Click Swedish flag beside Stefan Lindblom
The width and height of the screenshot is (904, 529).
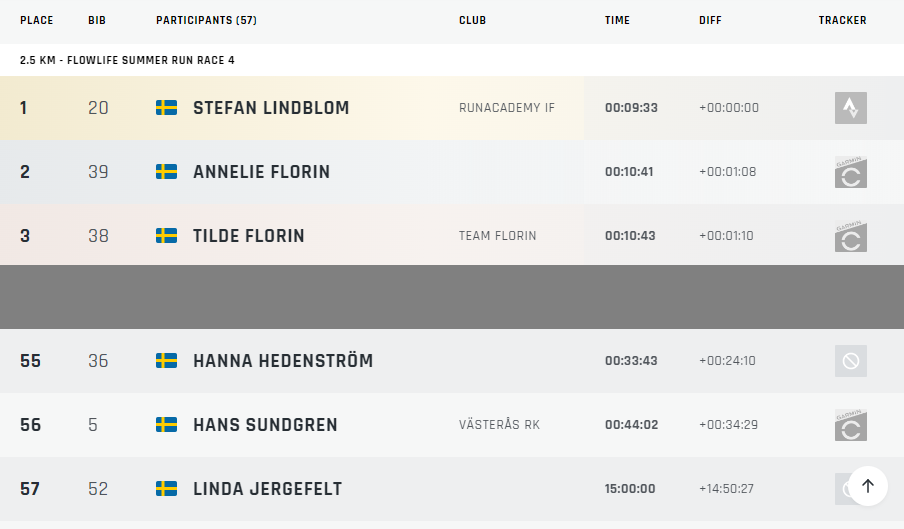[167, 108]
